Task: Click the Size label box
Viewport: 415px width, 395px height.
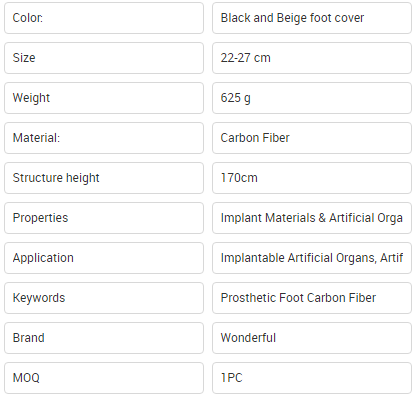Action: (x=104, y=58)
